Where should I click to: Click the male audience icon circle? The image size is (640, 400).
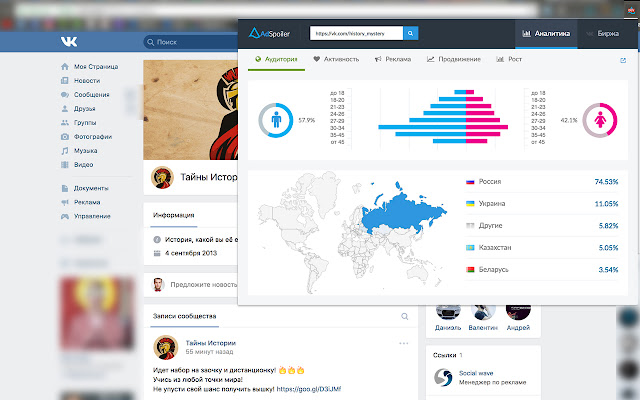click(276, 120)
